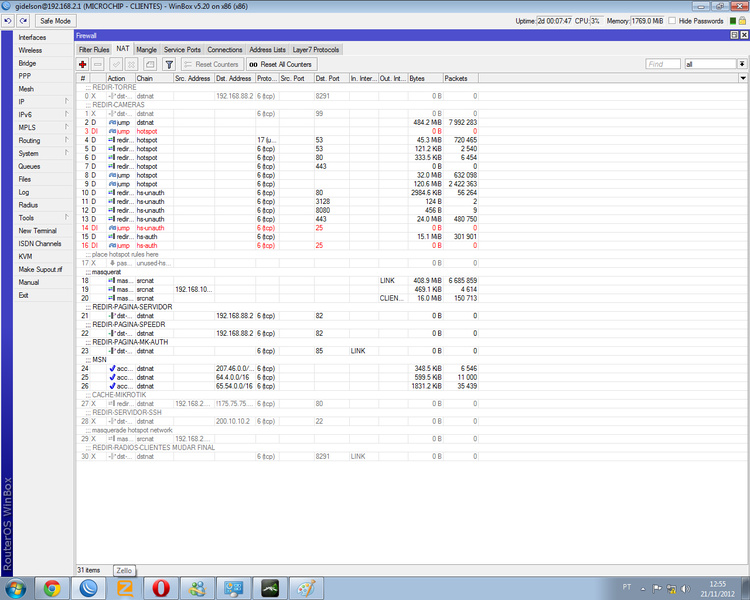Image resolution: width=750 pixels, height=600 pixels.
Task: Click the filter funnel icon
Action: pos(169,64)
